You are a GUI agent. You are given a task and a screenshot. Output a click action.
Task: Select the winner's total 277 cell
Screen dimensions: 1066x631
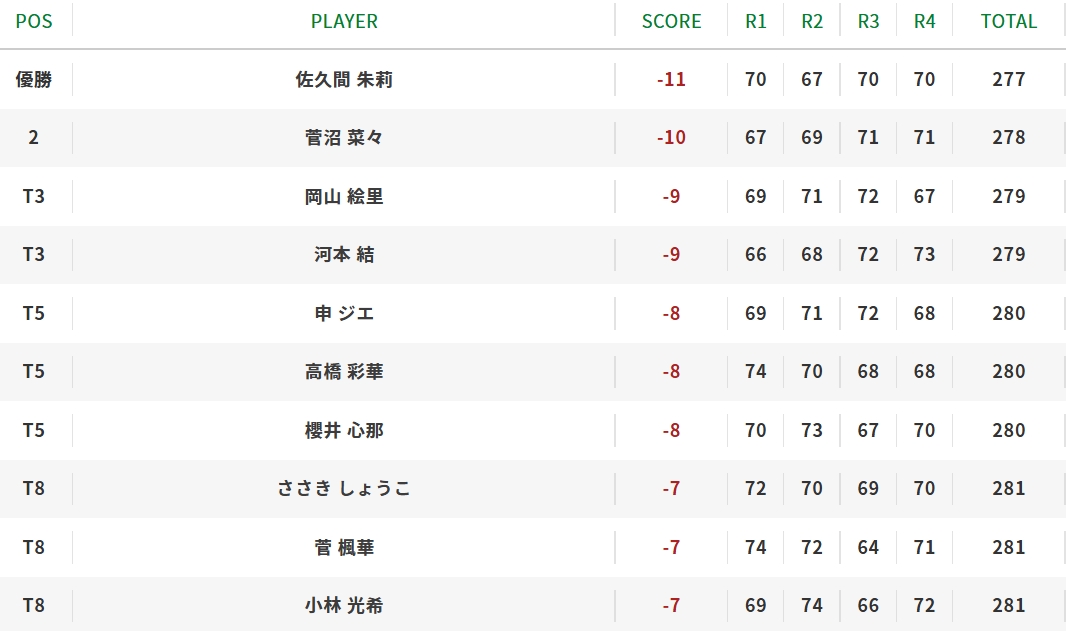click(1009, 80)
